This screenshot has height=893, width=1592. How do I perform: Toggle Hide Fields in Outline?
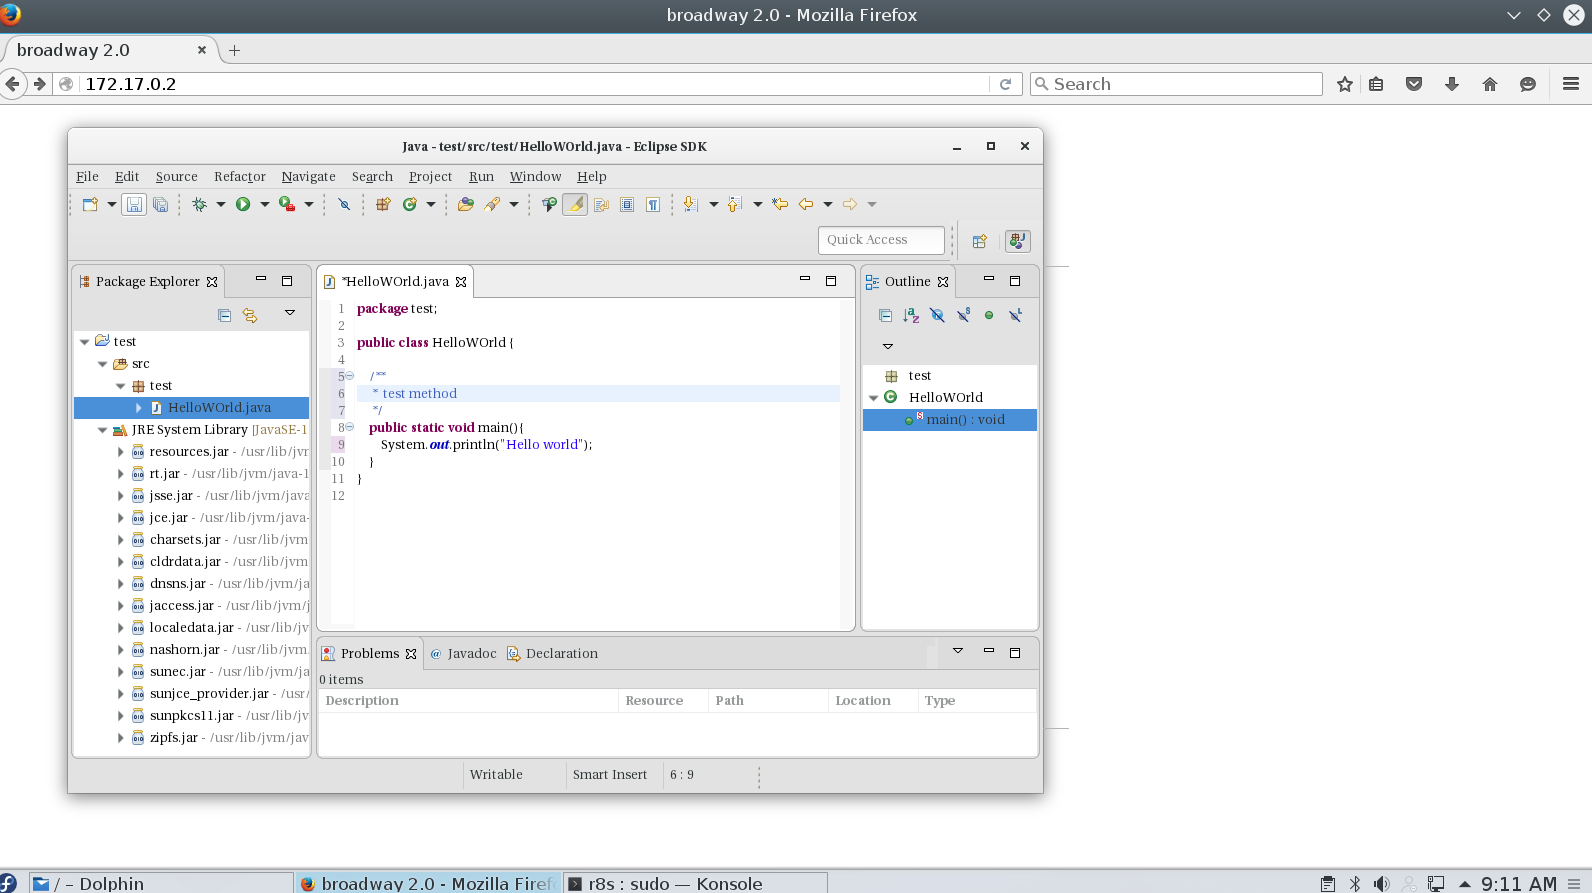[x=937, y=315]
